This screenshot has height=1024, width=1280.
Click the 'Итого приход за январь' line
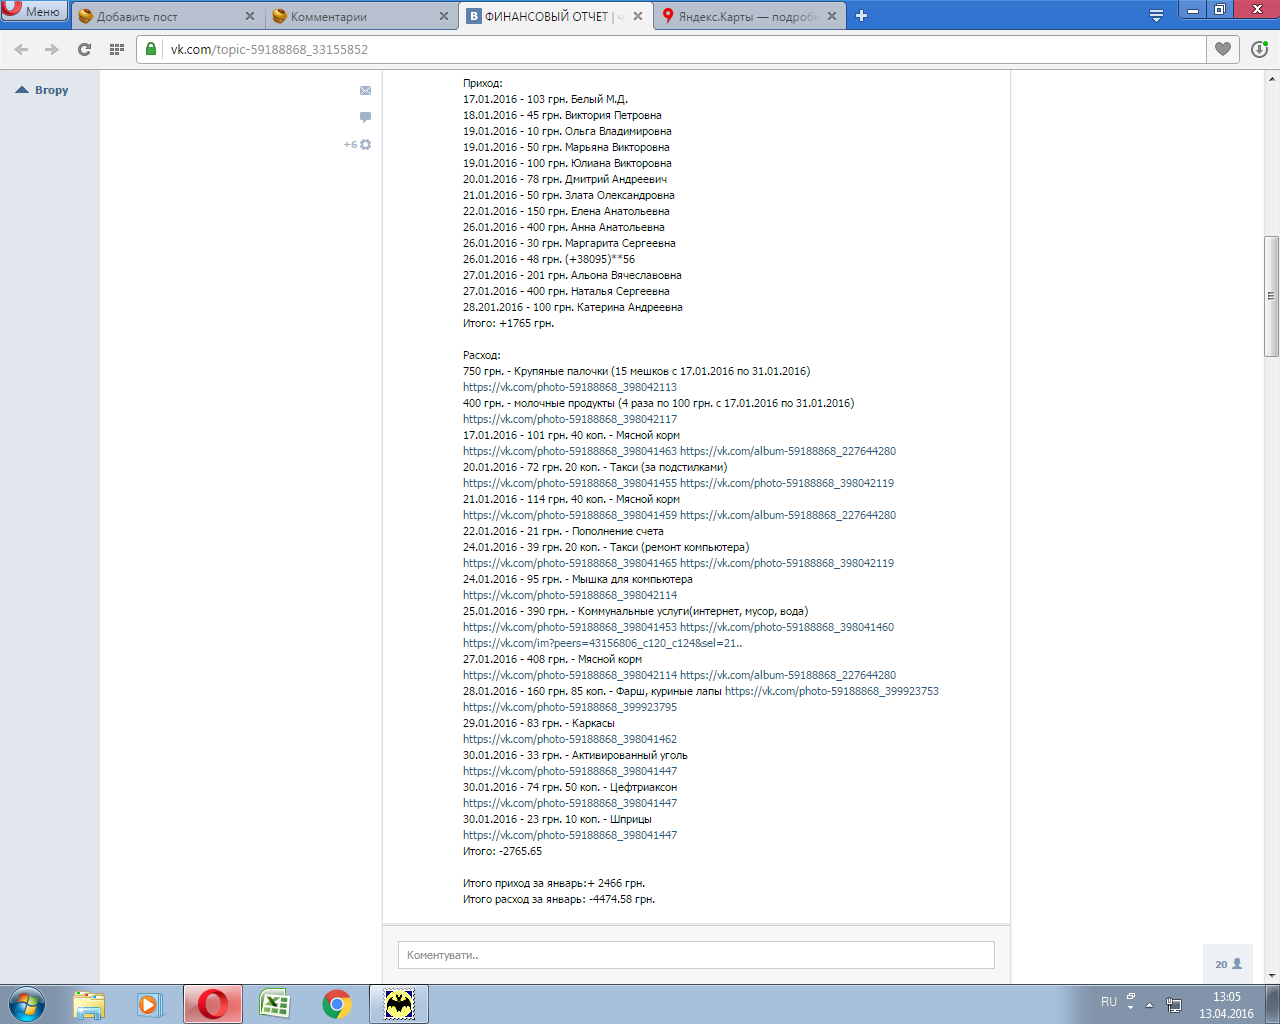(554, 883)
